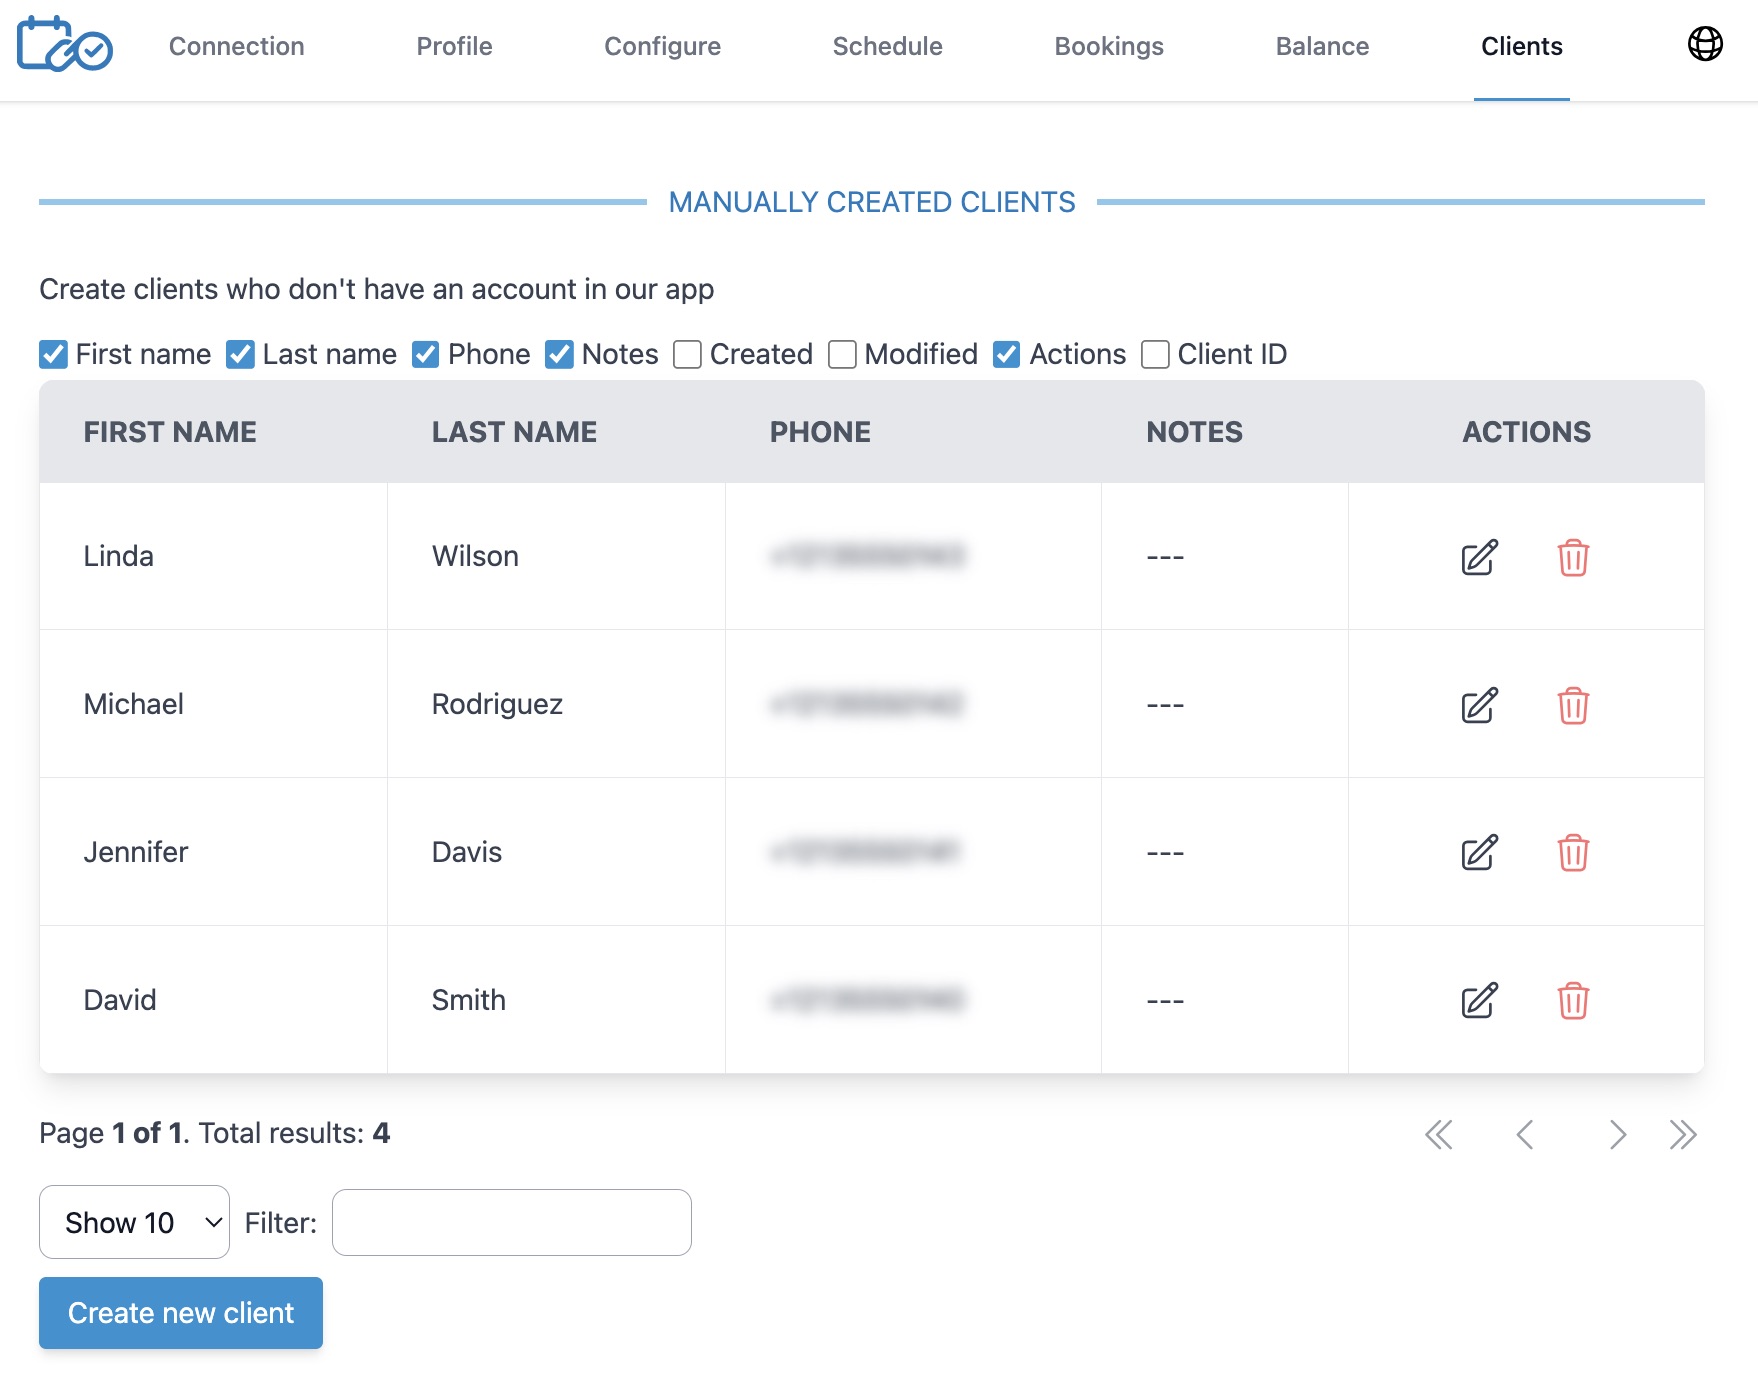Enable the Modified column checkbox

842,354
